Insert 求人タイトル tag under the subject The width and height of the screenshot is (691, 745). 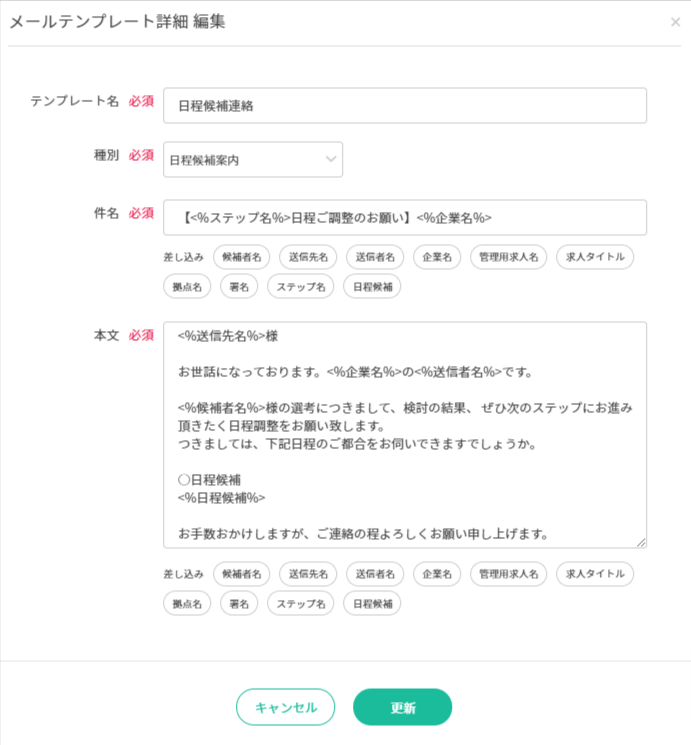[594, 257]
